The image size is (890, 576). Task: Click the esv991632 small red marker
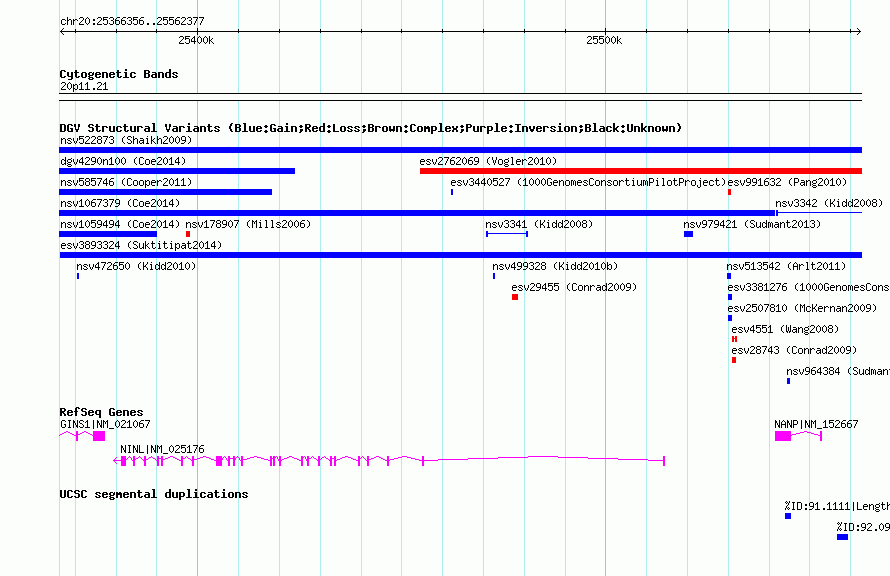click(729, 192)
